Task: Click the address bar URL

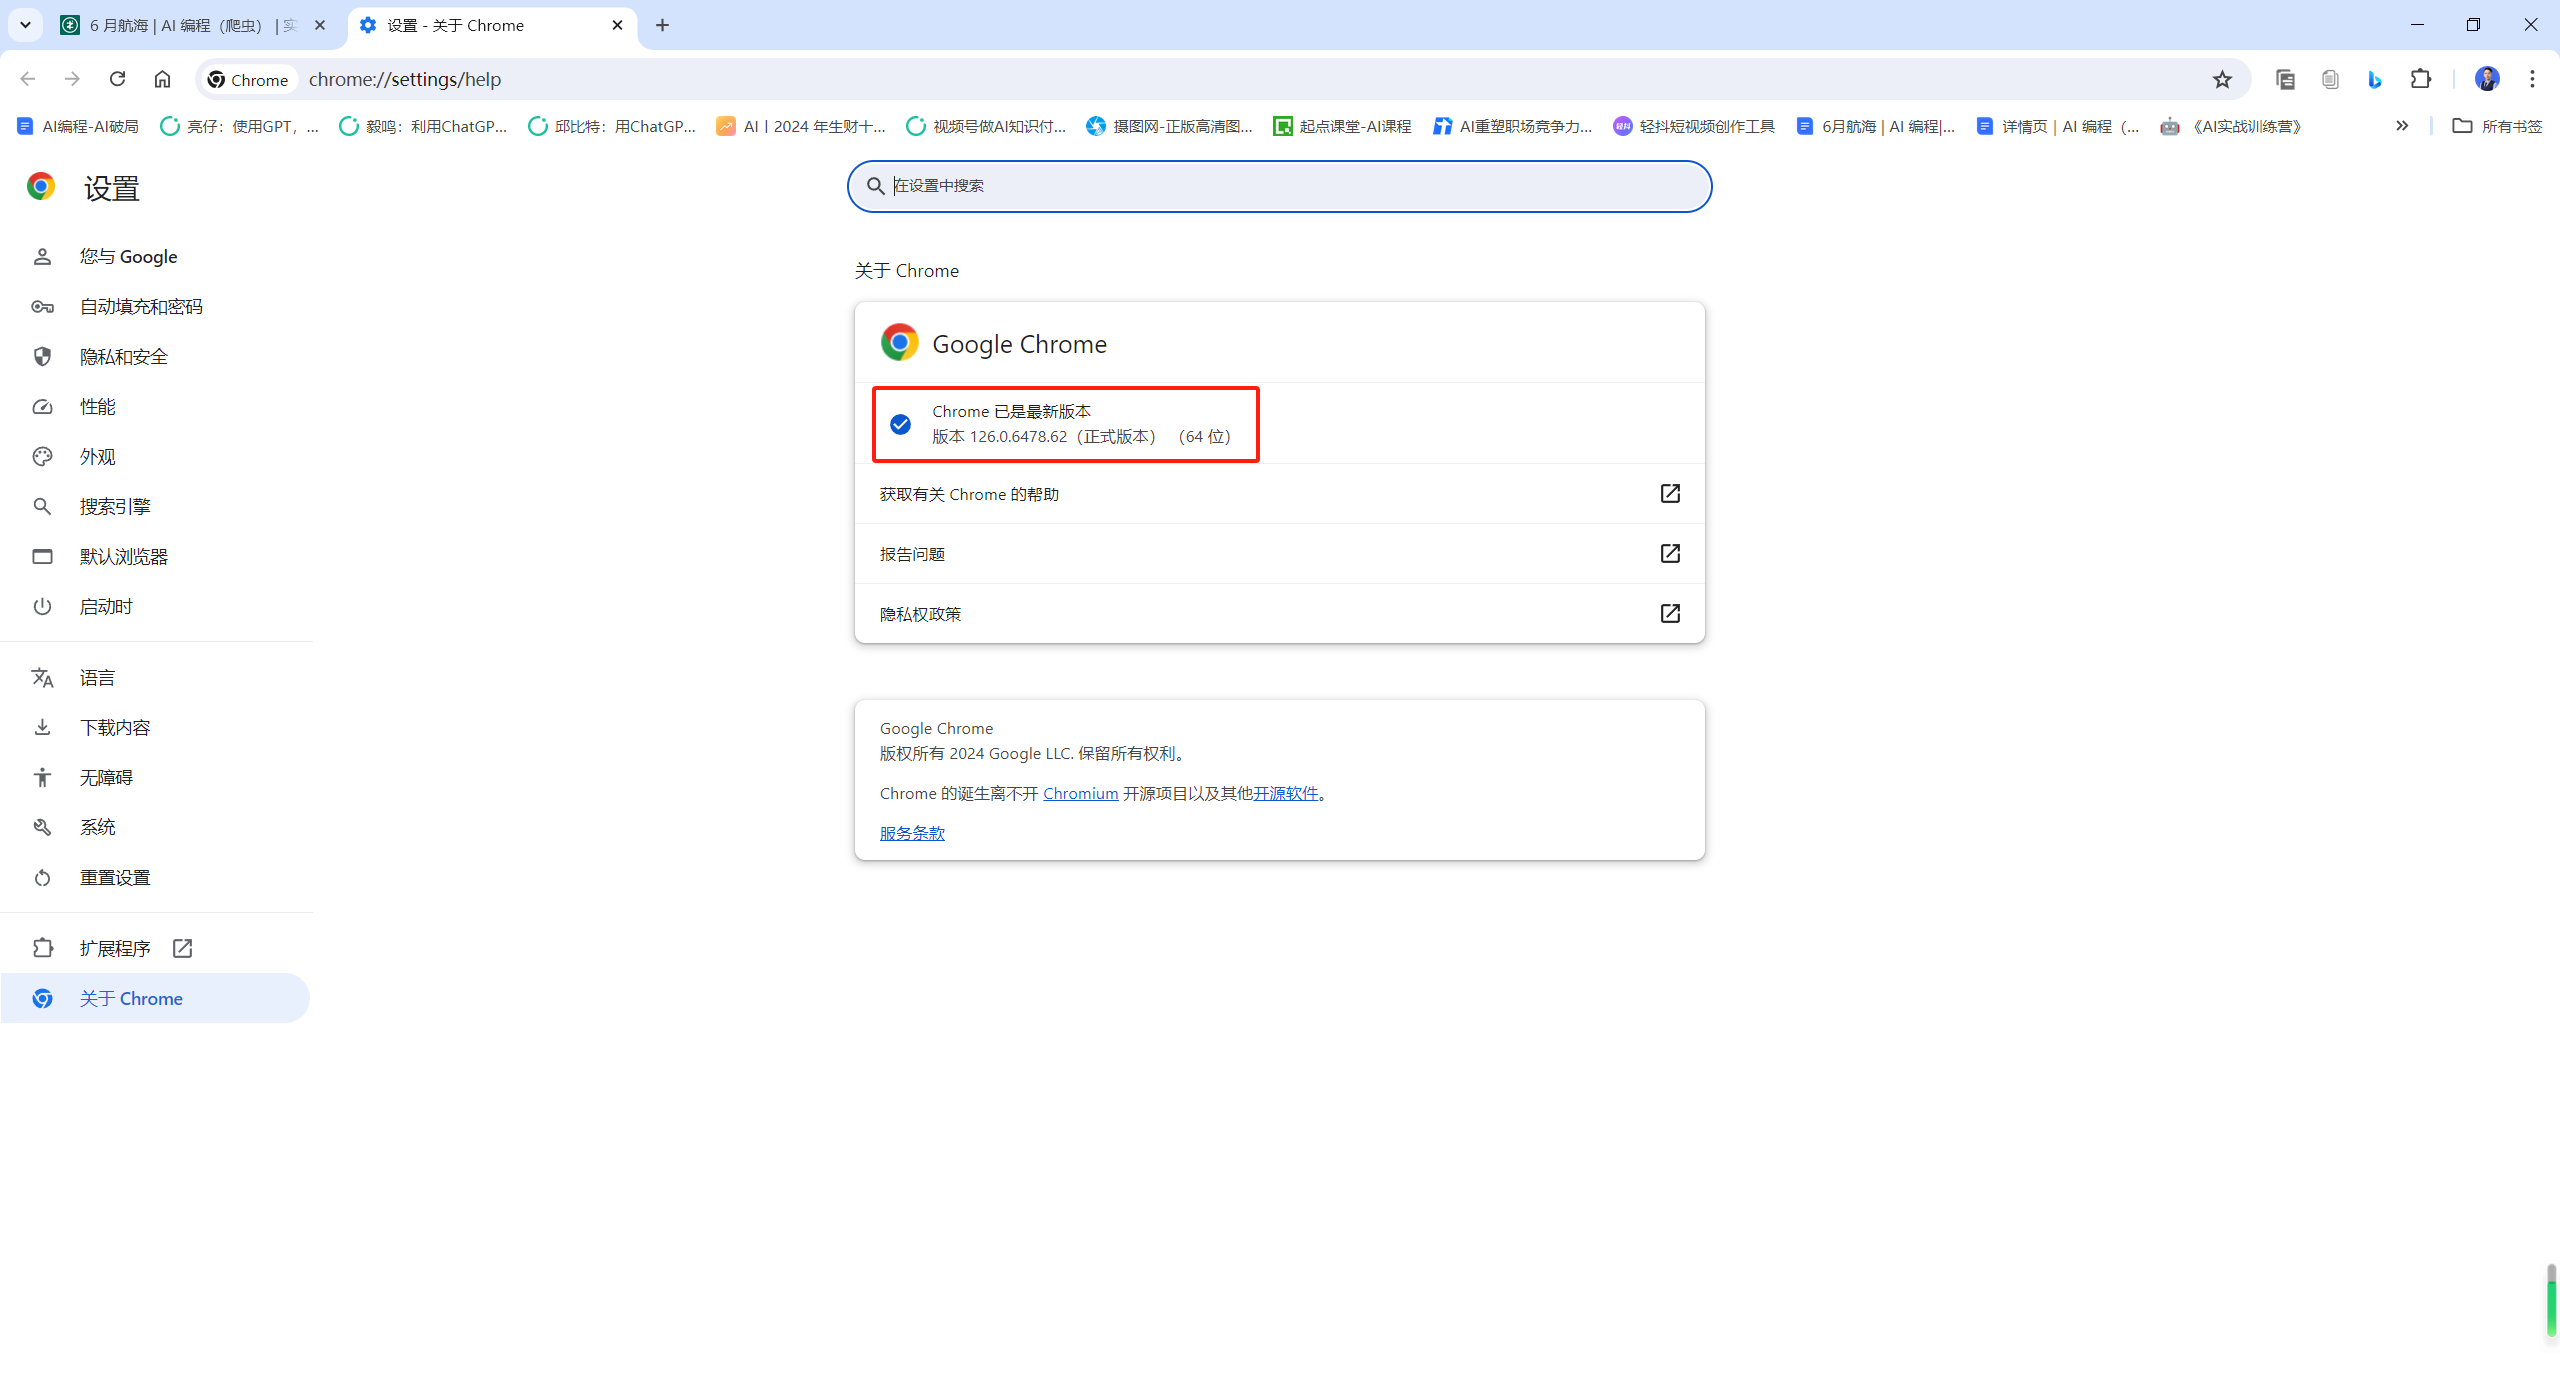Action: click(405, 79)
